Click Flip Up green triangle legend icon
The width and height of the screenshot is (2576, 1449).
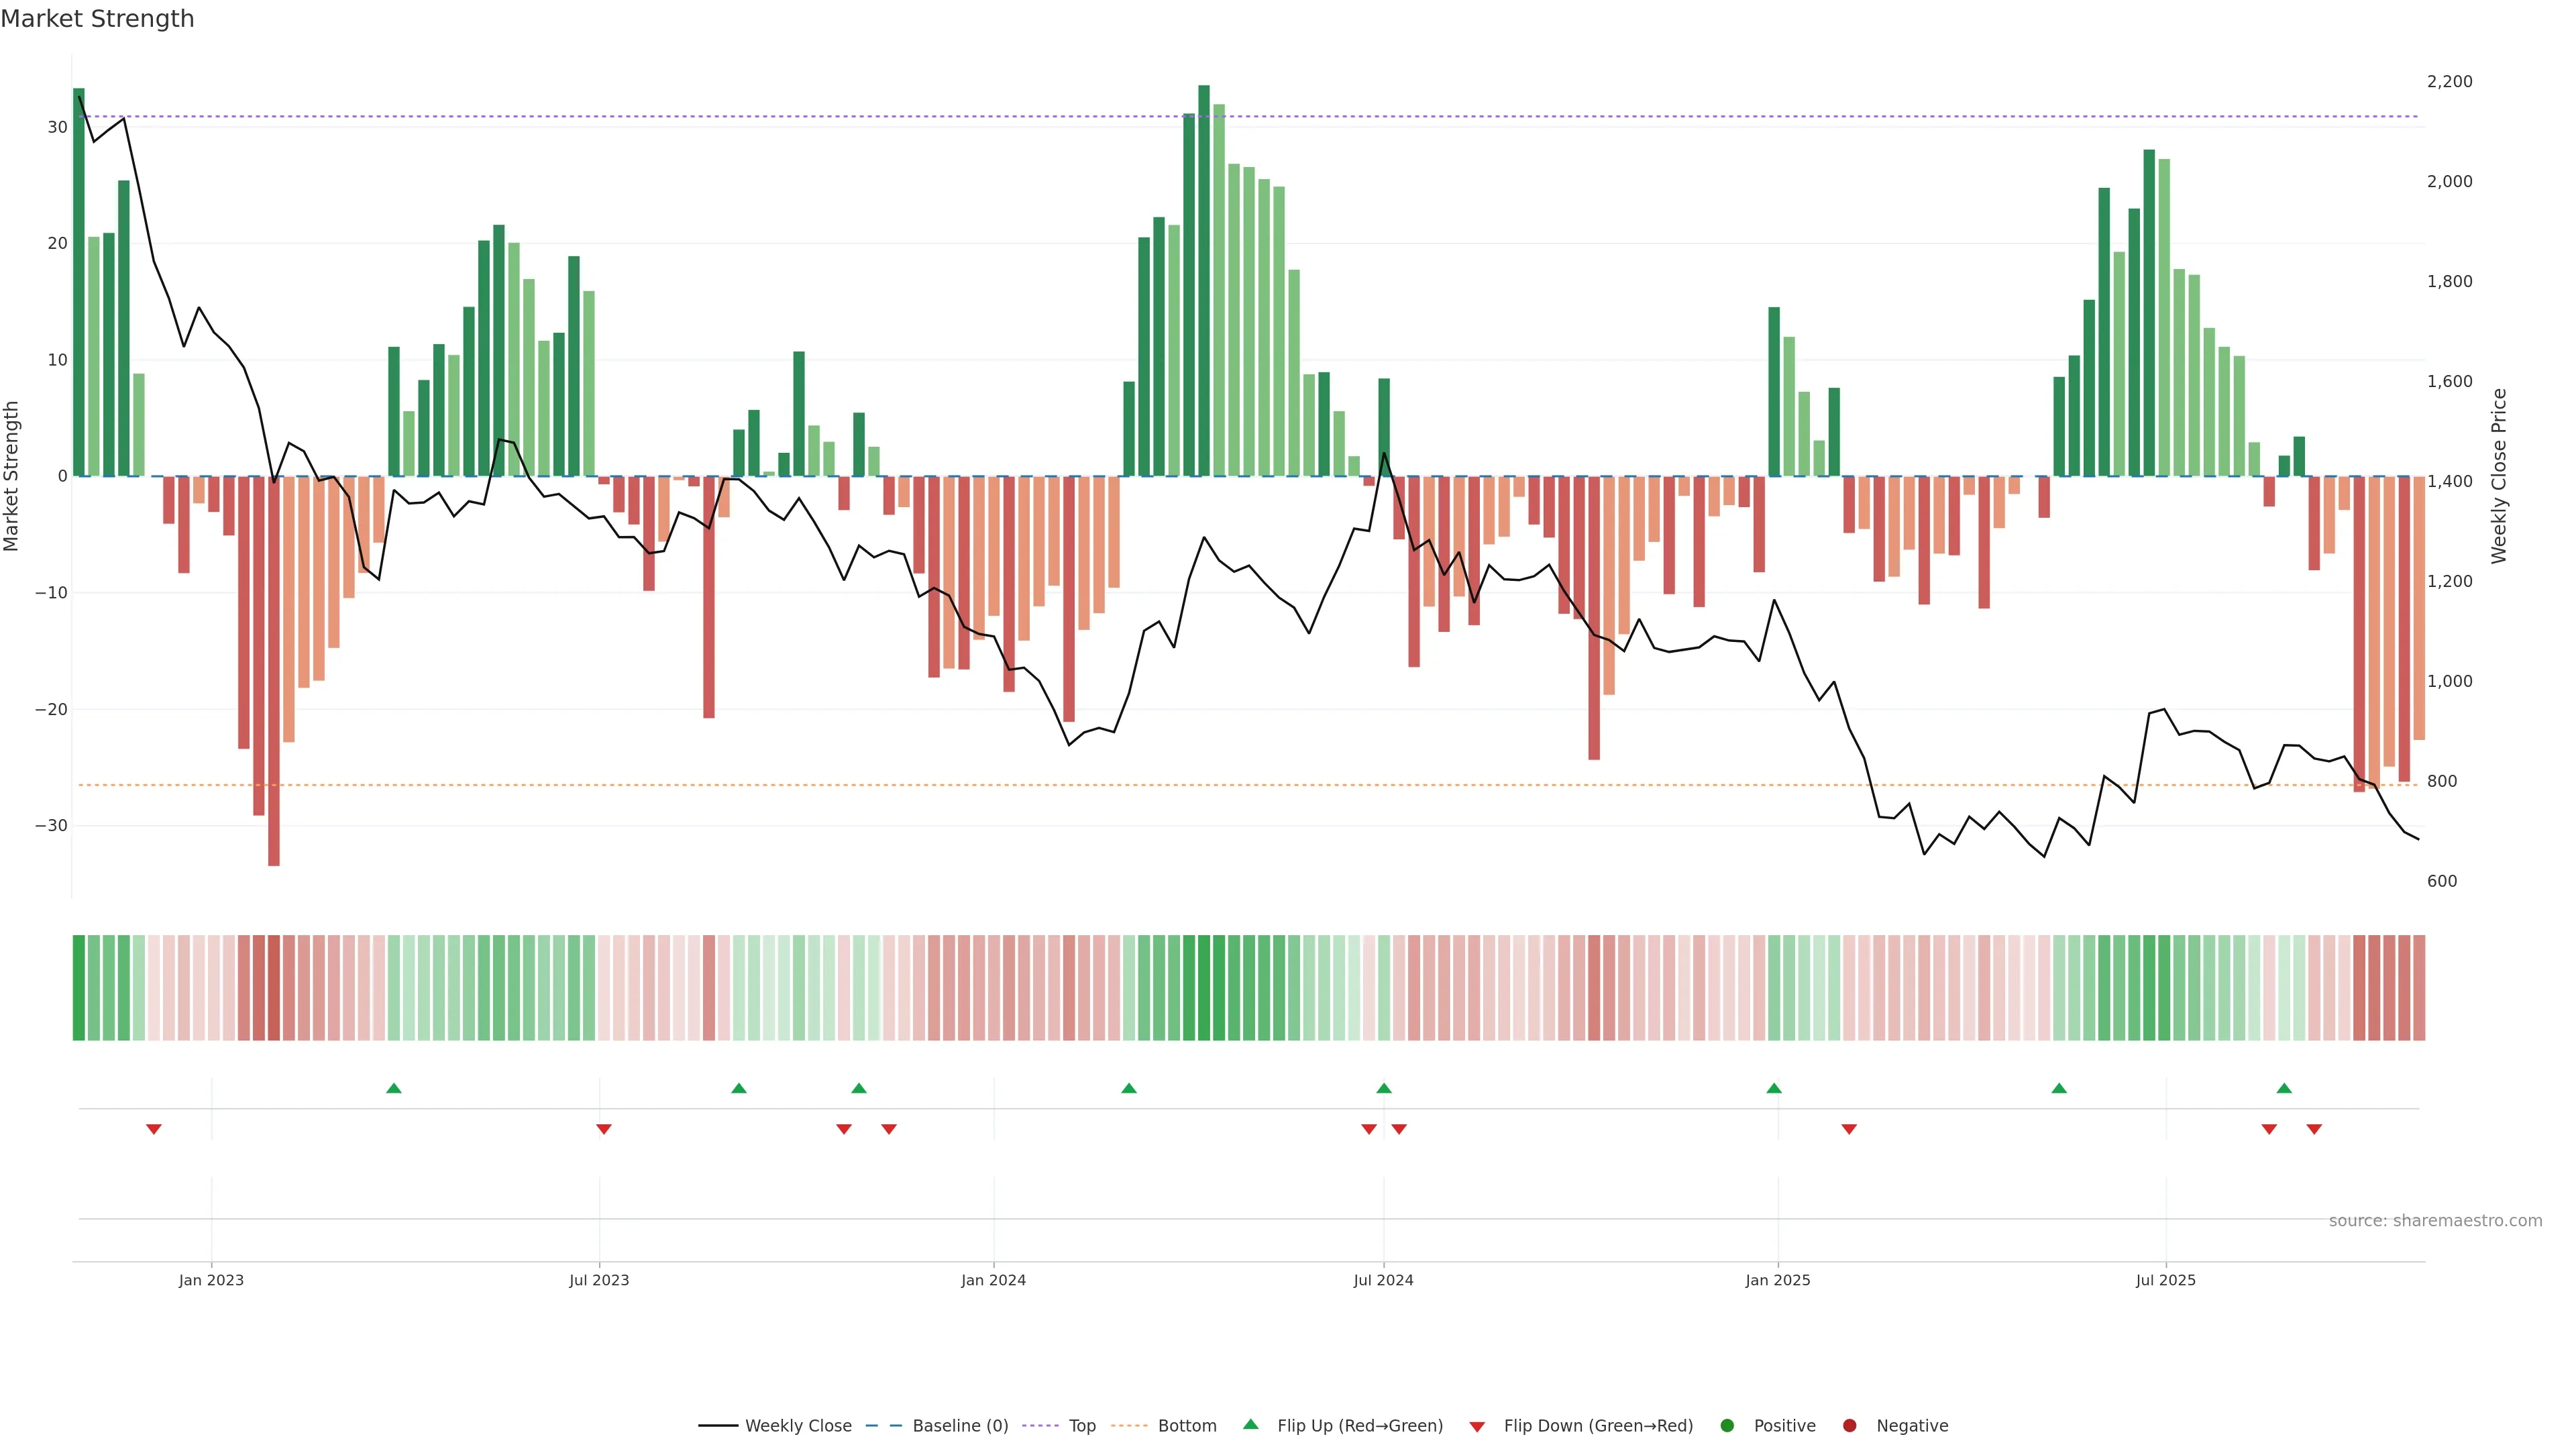[1250, 1424]
